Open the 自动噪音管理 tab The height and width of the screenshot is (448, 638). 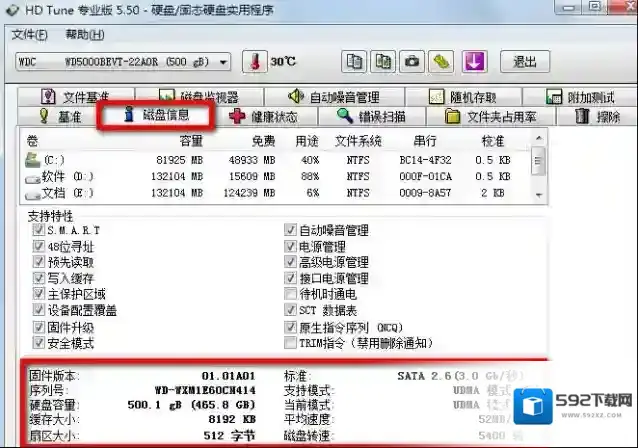[x=334, y=97]
